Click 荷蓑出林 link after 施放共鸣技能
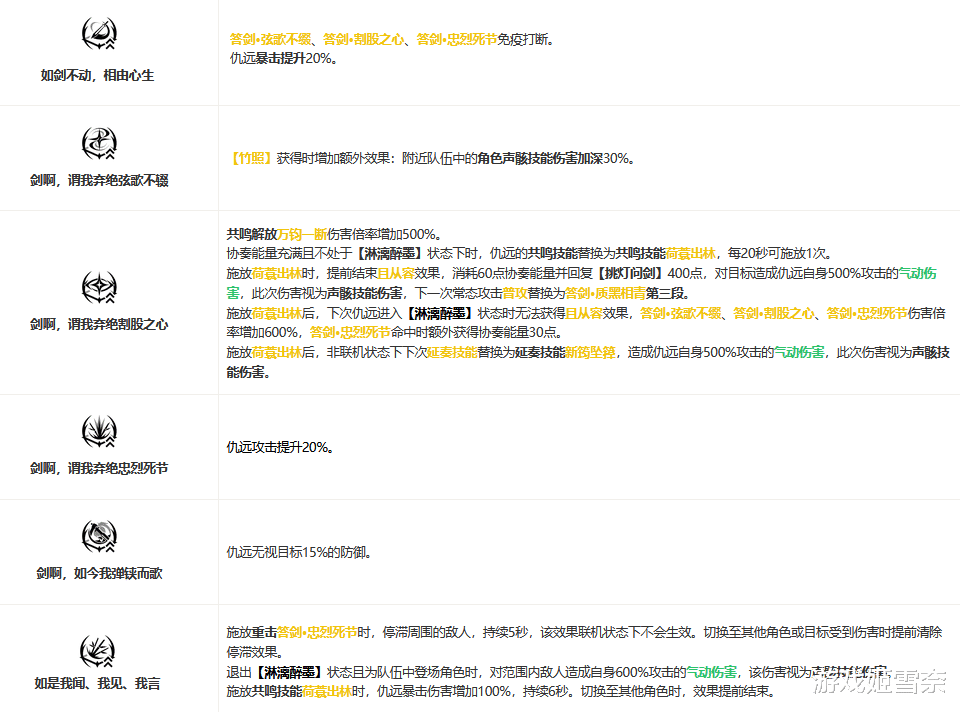Viewport: 960px width, 712px height. 327,692
